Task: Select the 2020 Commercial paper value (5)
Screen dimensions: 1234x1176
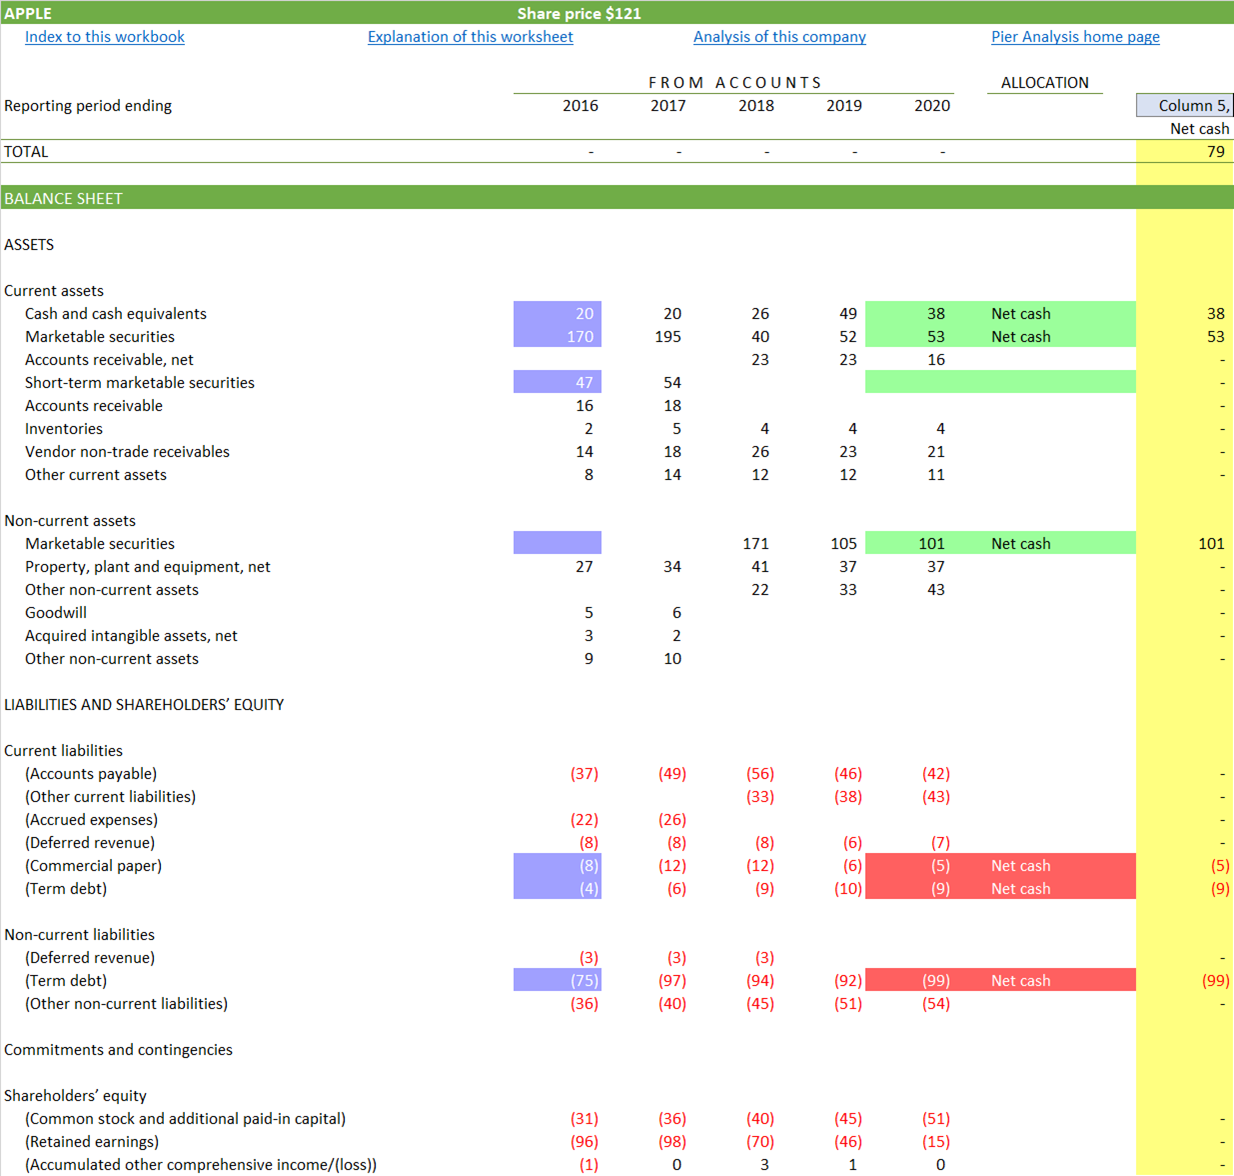Action: point(940,866)
